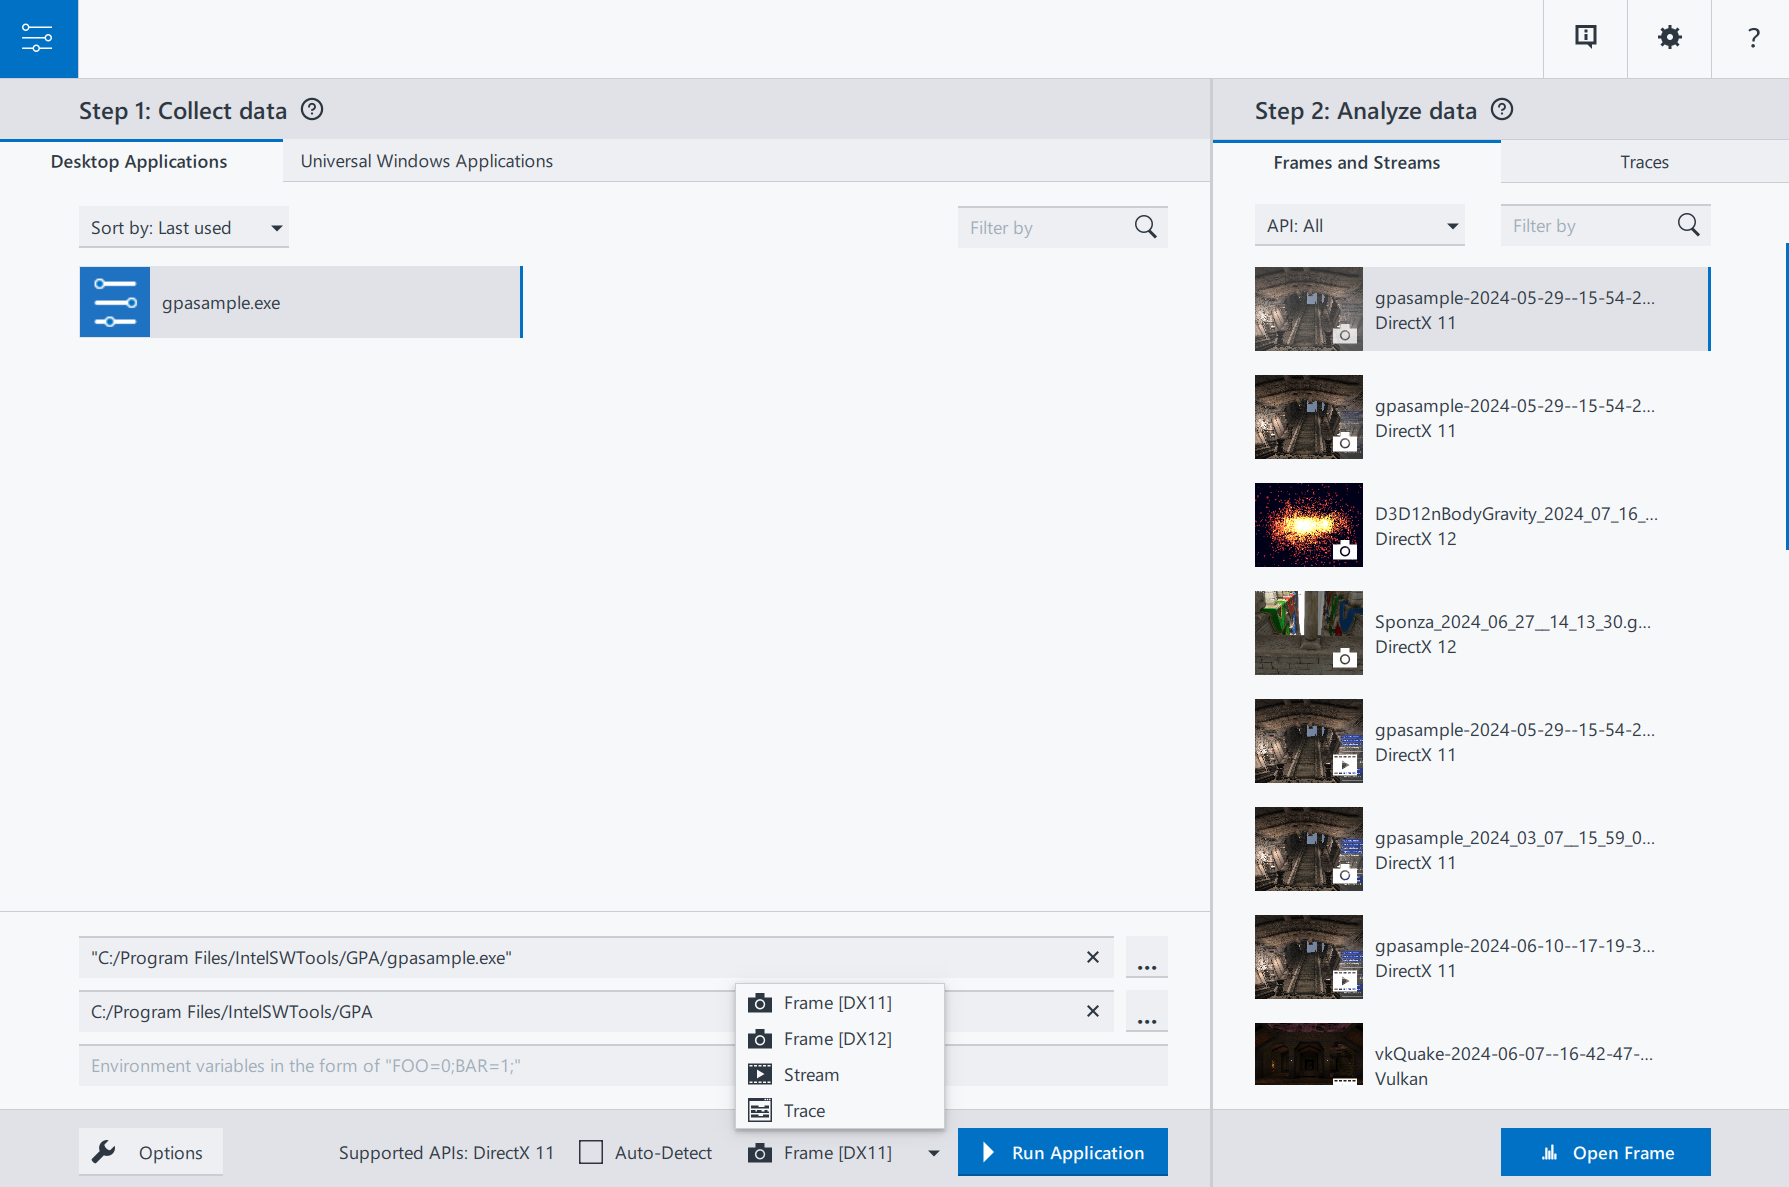Toggle the Frame [DX11] capture mode dropdown
Image resolution: width=1789 pixels, height=1187 pixels.
[845, 1152]
